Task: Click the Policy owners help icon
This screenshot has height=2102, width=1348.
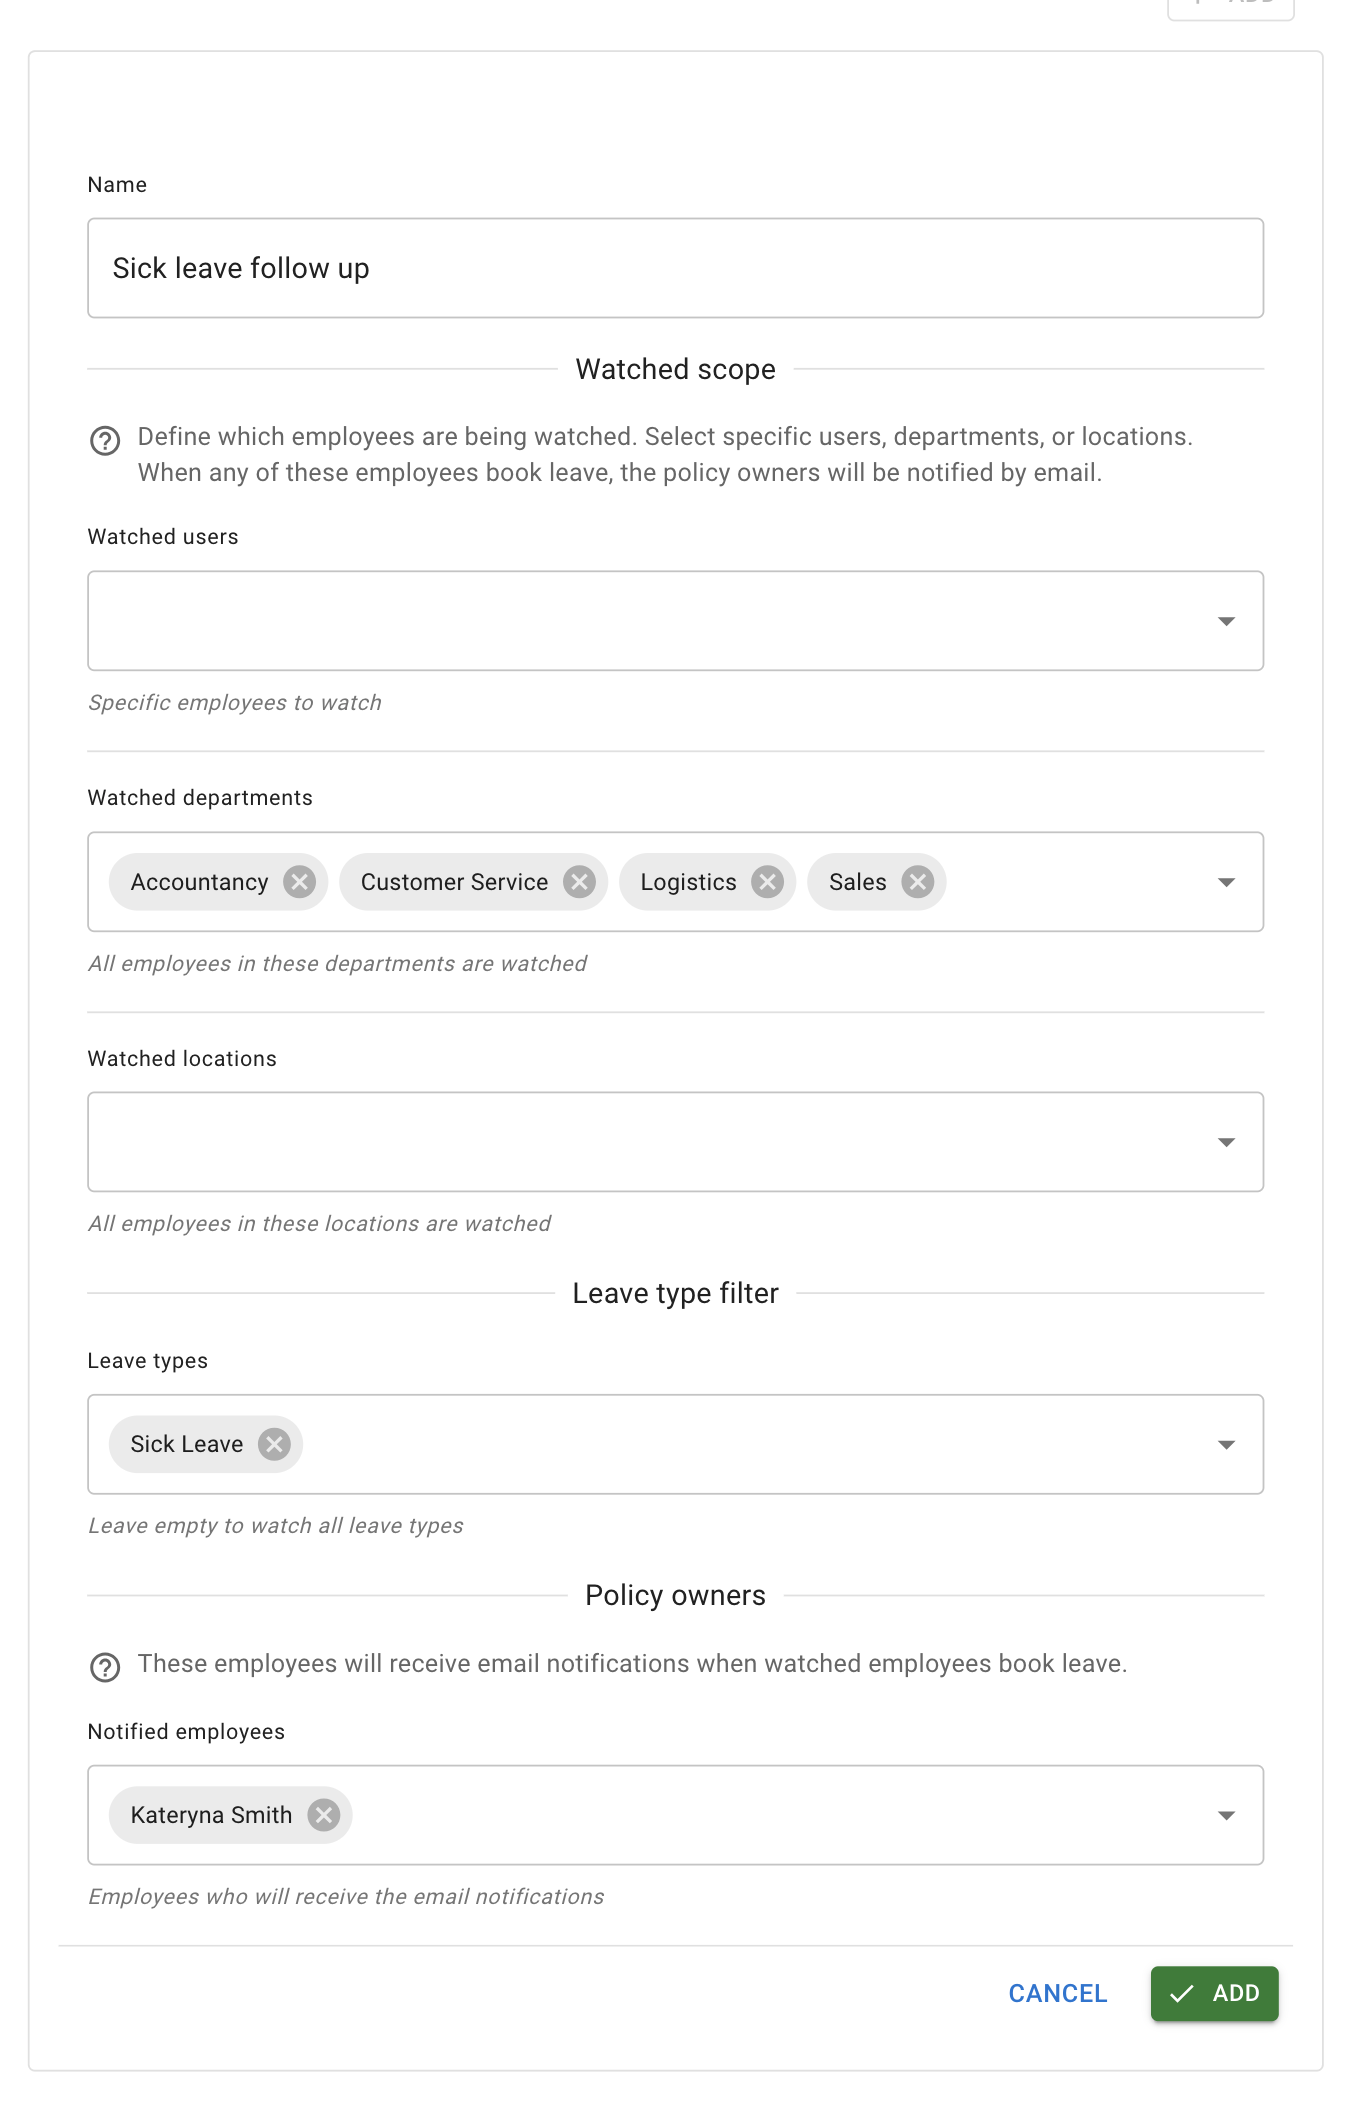Action: point(105,1667)
